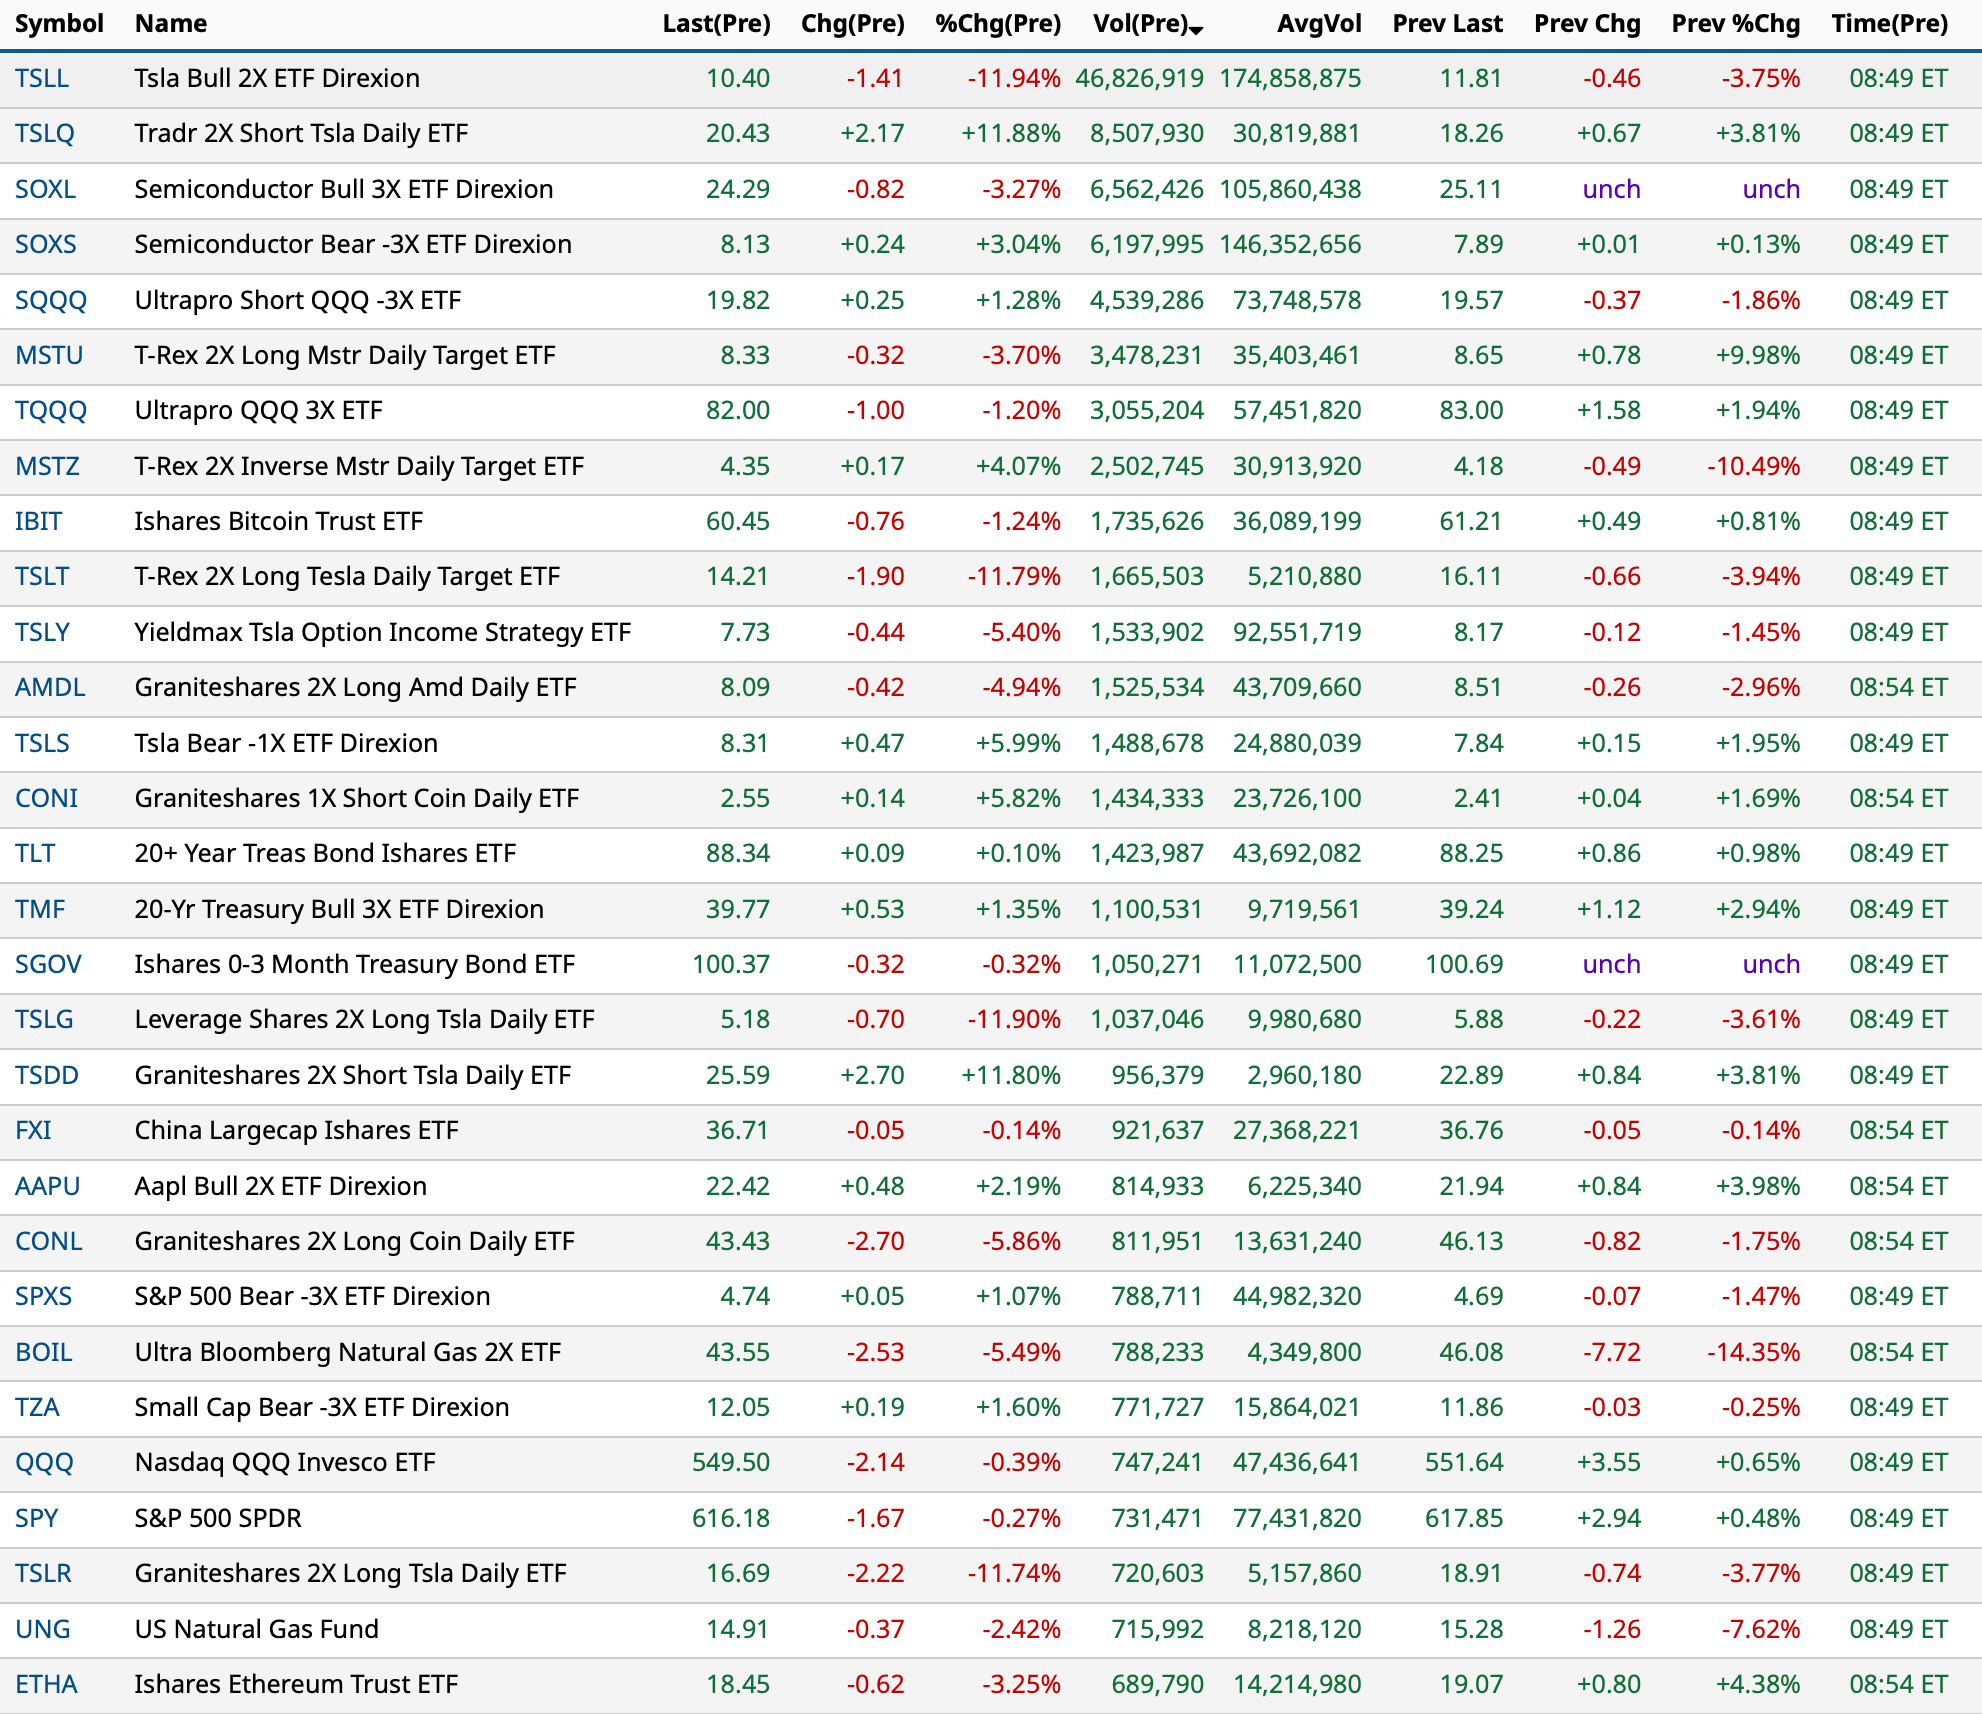Screen dimensions: 1982x1714
Task: Open the TSLL ticker symbol link
Action: click(42, 78)
